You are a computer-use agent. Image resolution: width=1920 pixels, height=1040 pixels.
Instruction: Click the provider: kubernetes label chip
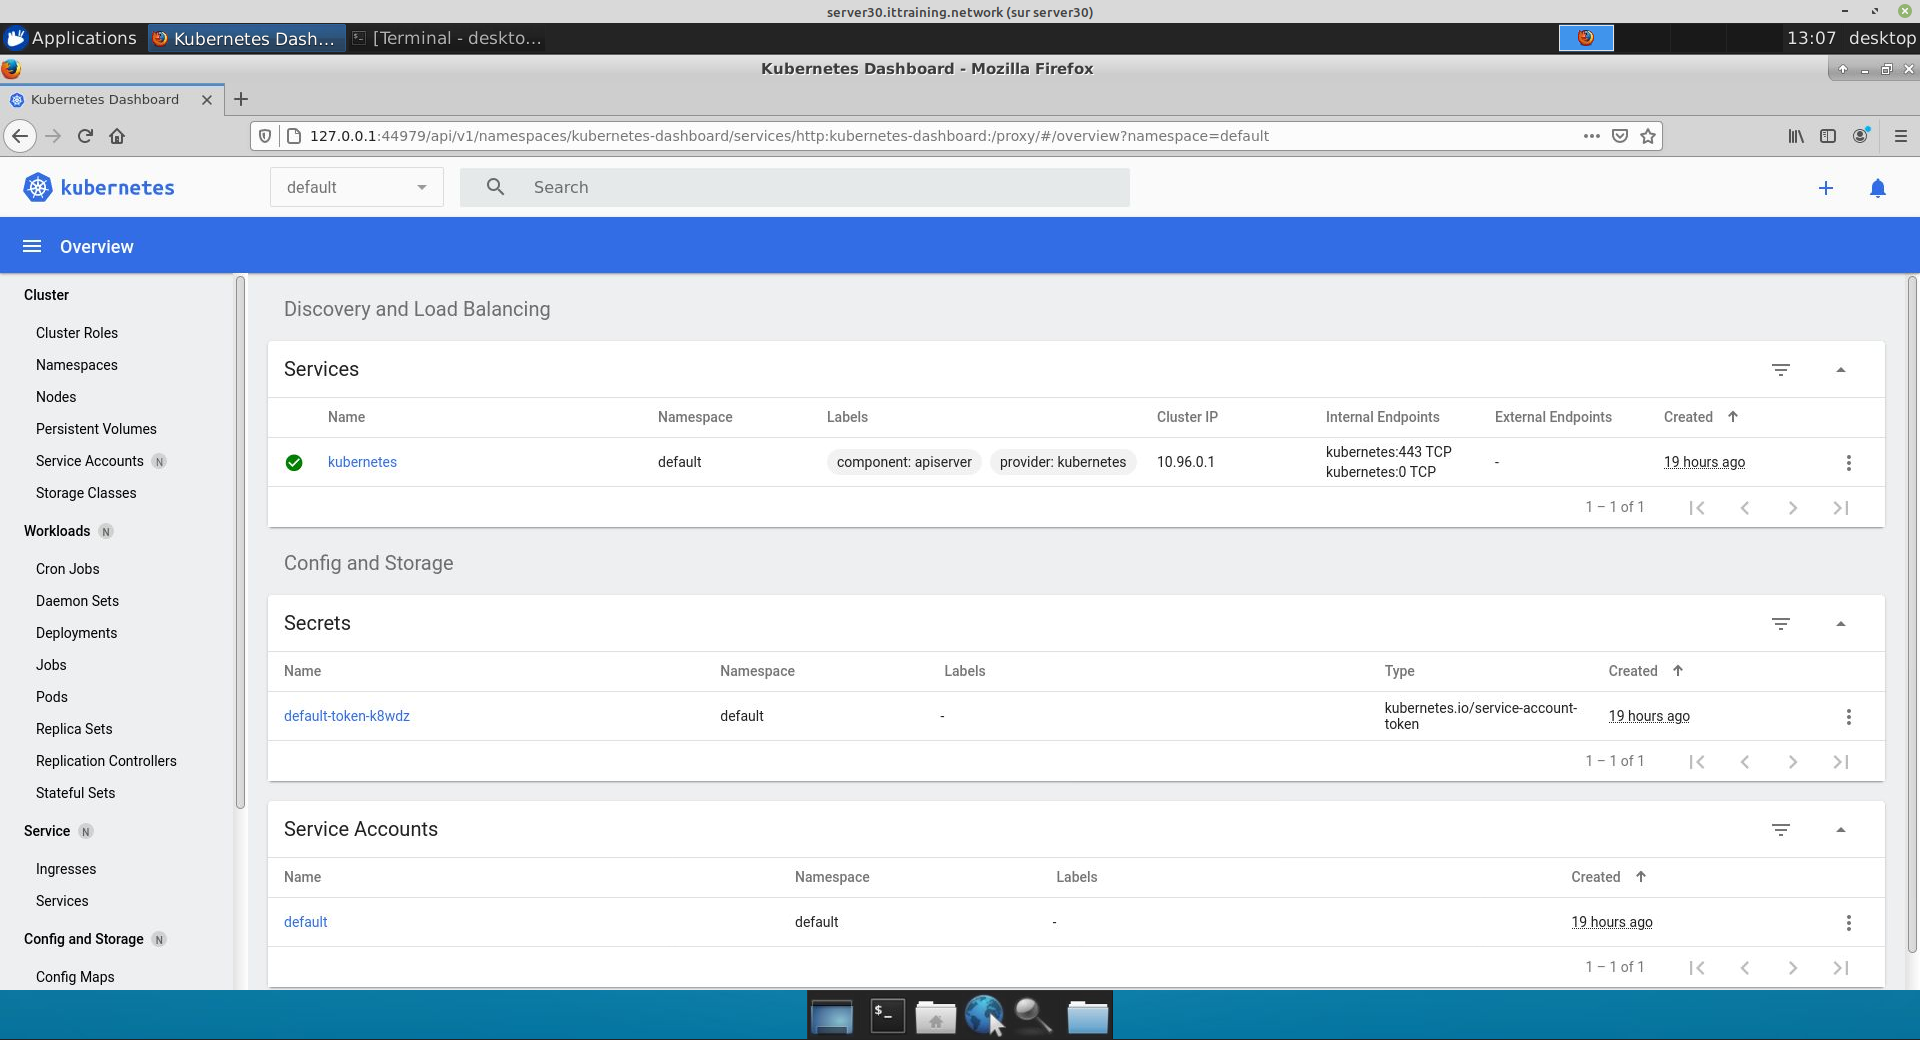tap(1063, 462)
